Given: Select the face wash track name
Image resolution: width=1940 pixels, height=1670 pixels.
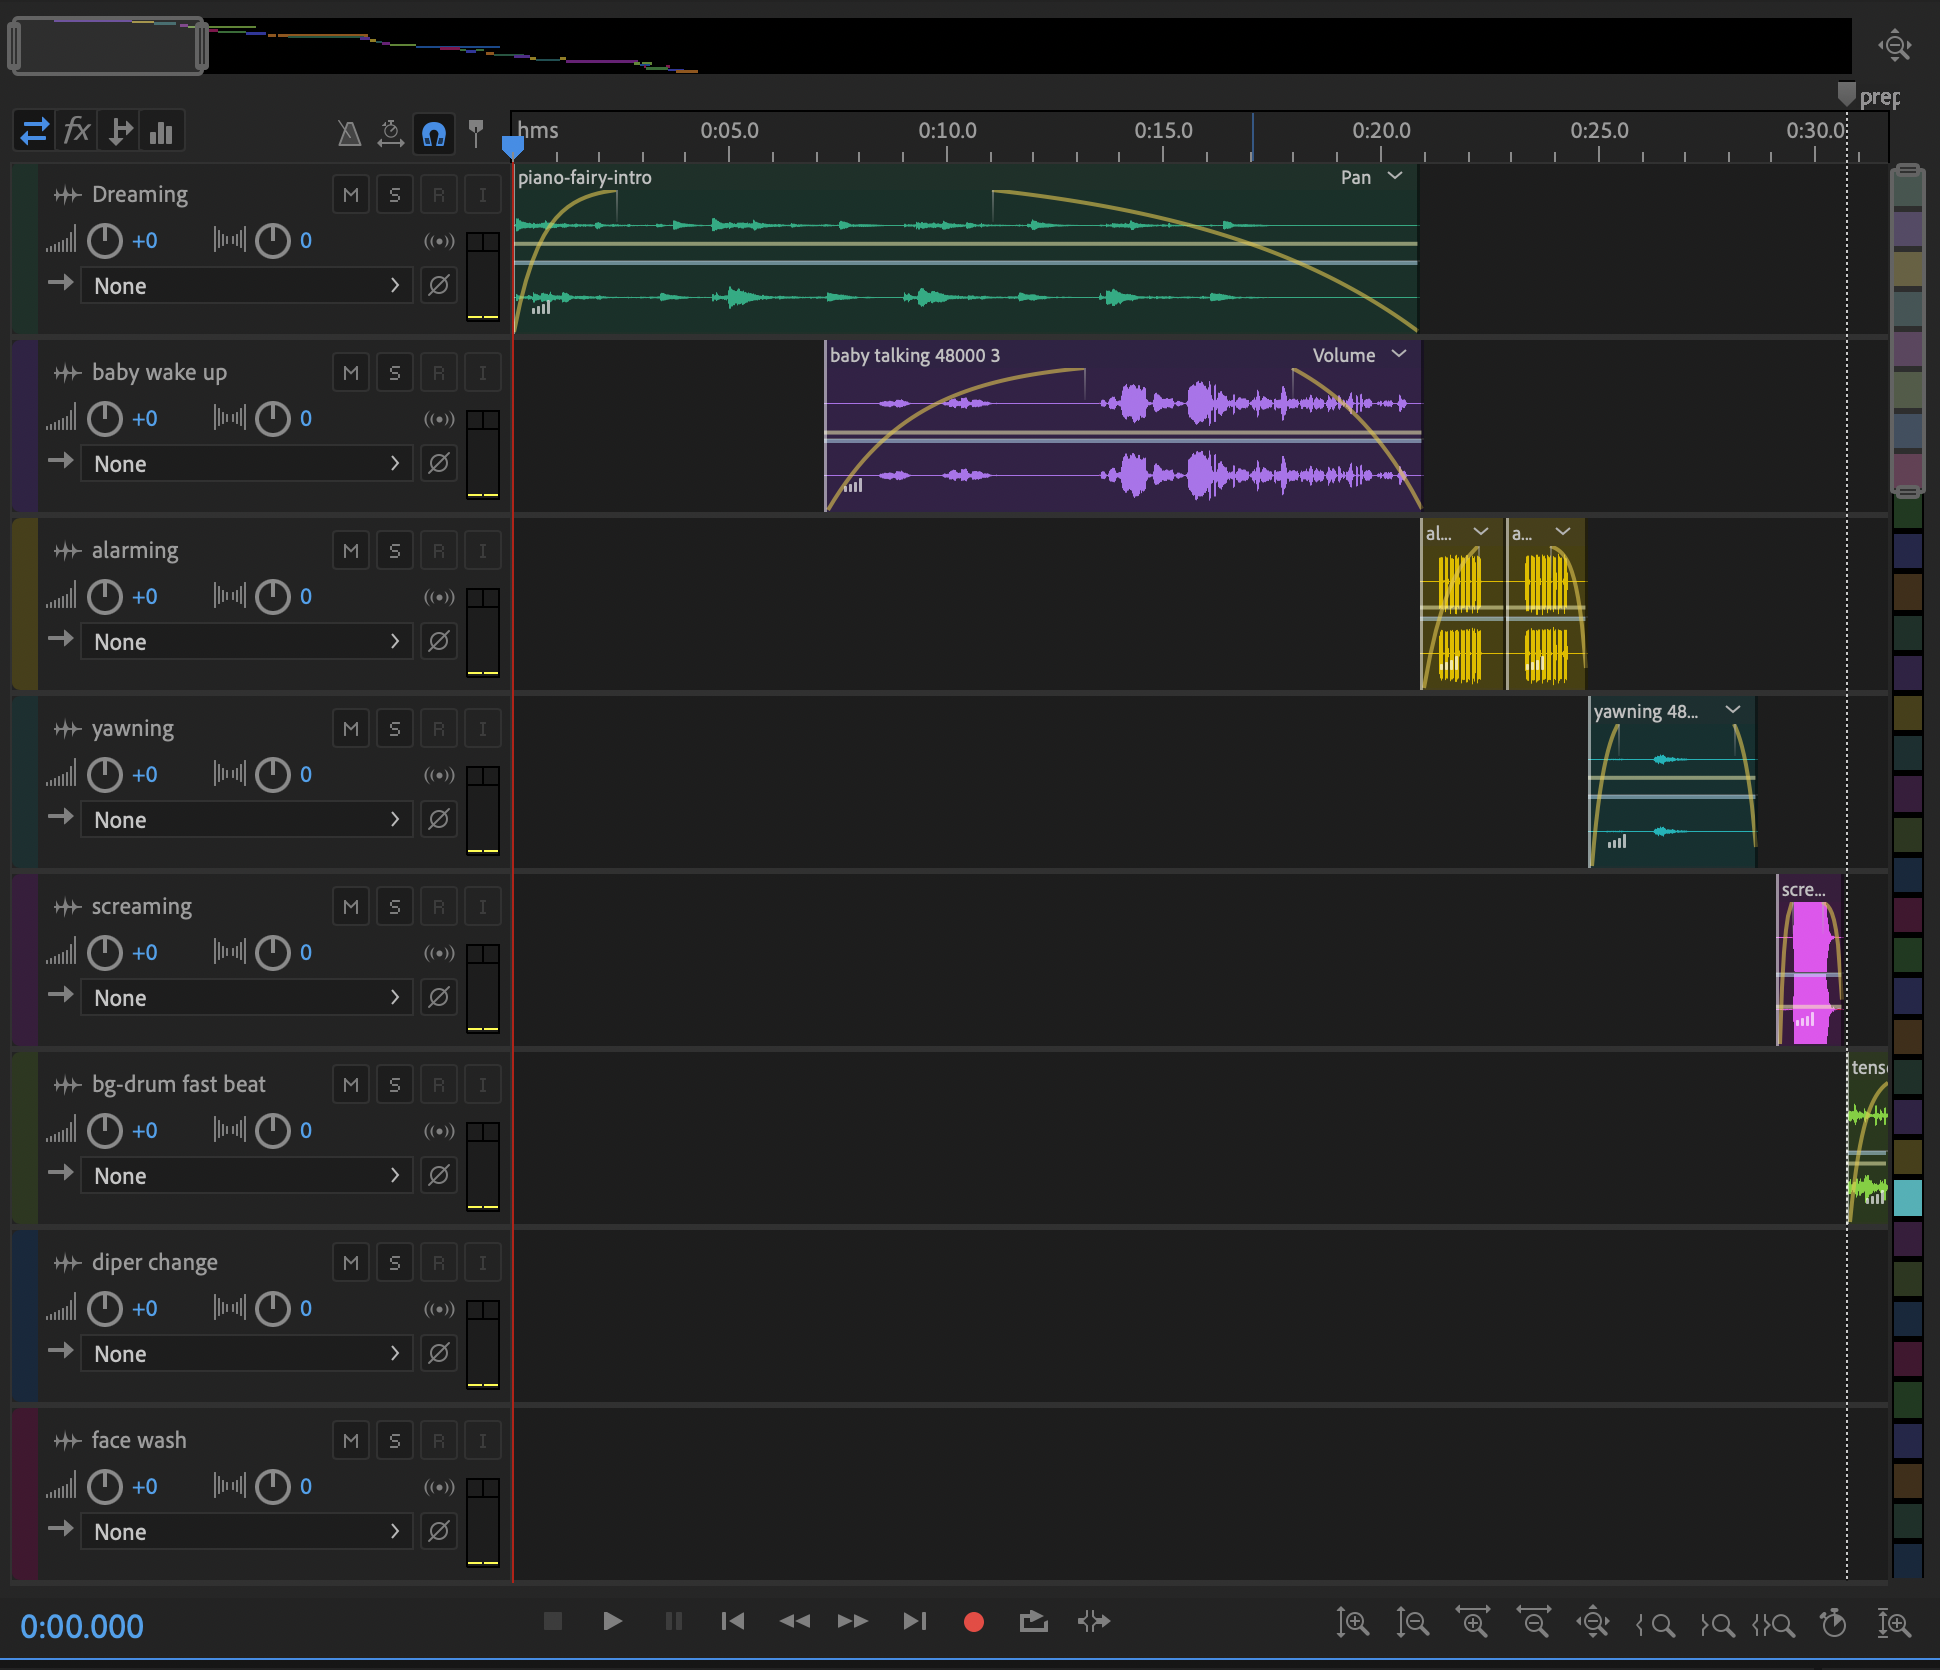Looking at the screenshot, I should 139,1440.
